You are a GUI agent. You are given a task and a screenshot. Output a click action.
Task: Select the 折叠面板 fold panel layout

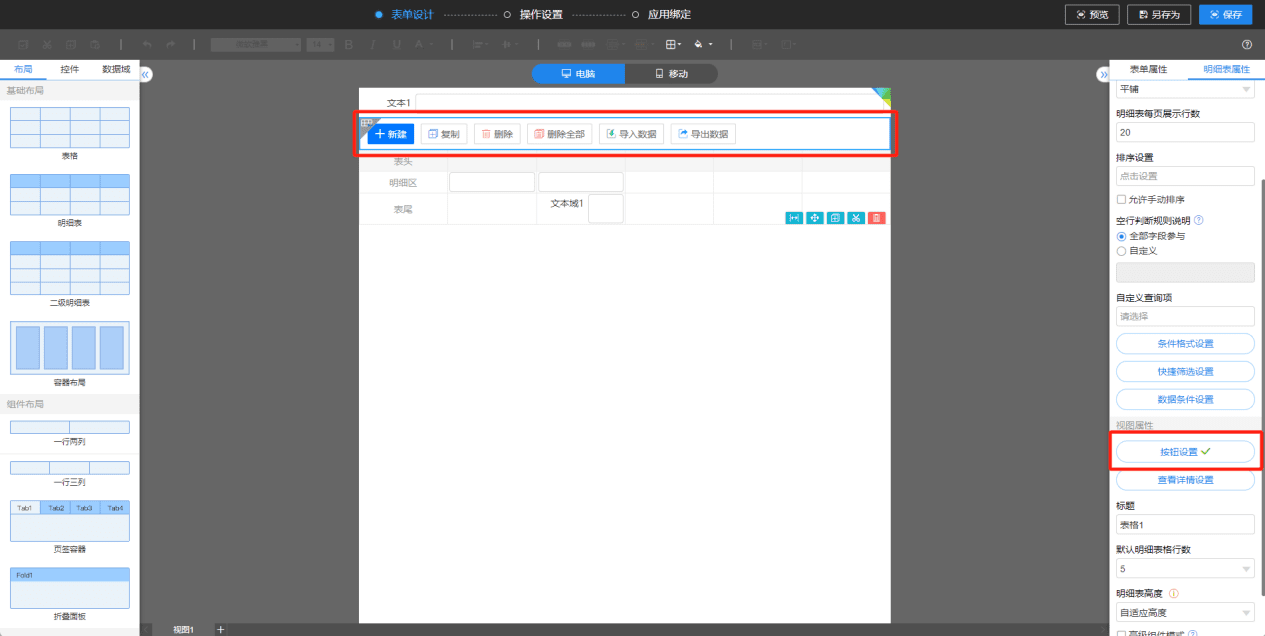coord(69,588)
